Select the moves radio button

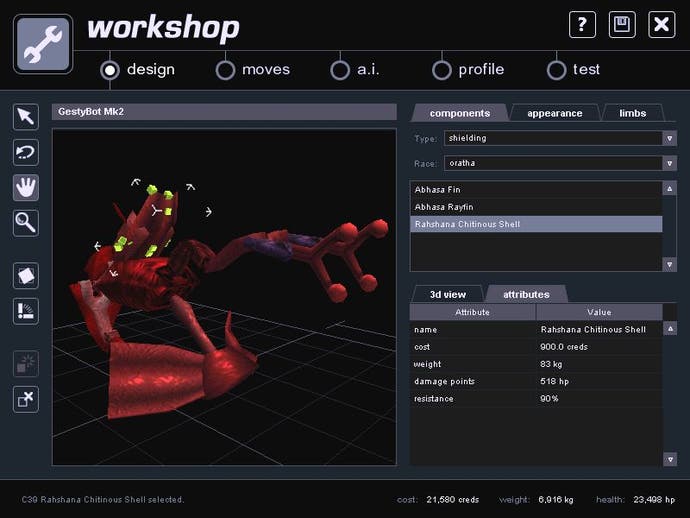point(225,70)
